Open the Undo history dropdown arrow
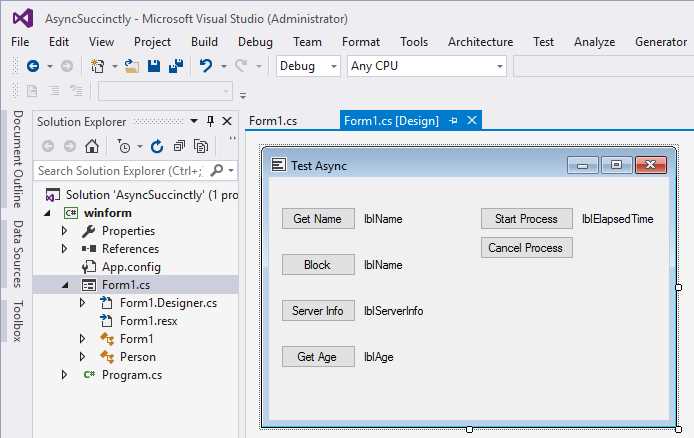 click(x=224, y=66)
